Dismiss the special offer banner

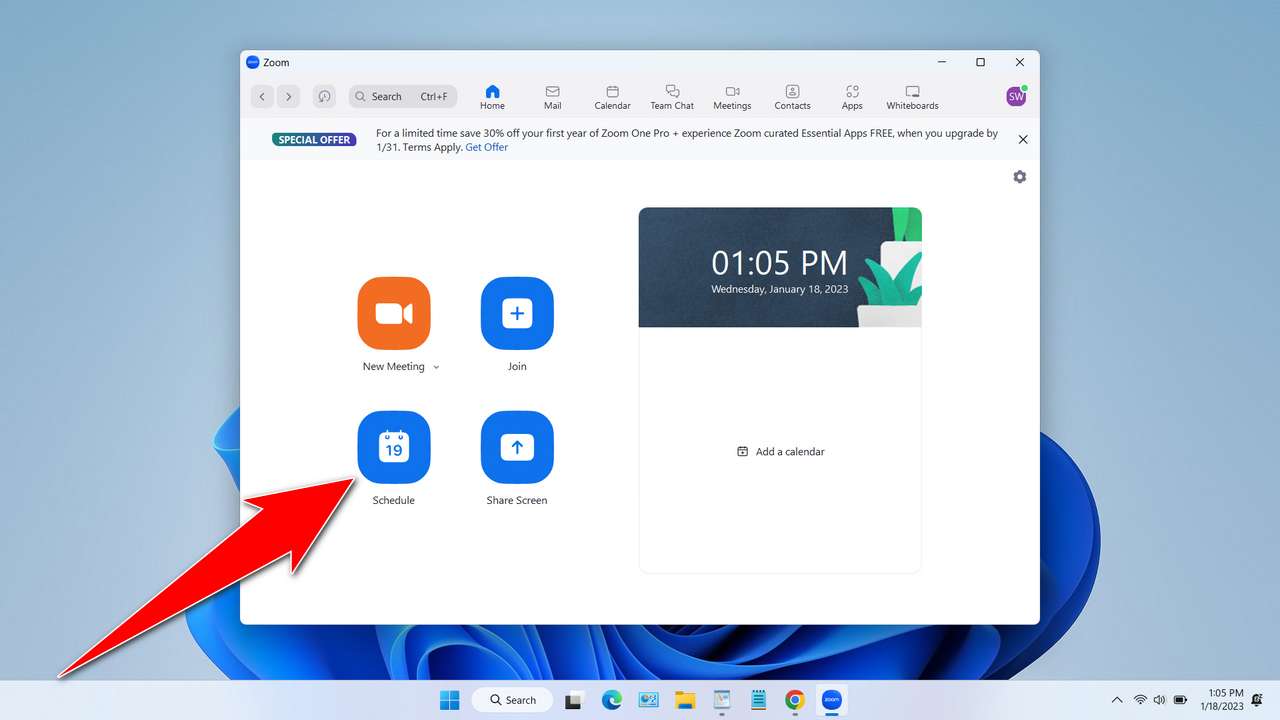[1022, 139]
